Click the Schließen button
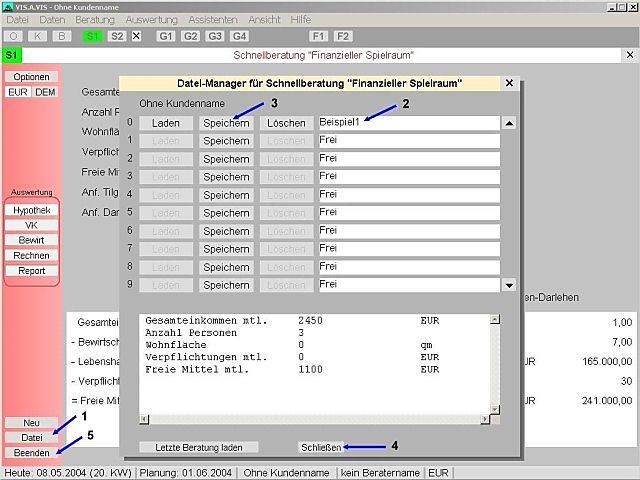 pyautogui.click(x=321, y=447)
